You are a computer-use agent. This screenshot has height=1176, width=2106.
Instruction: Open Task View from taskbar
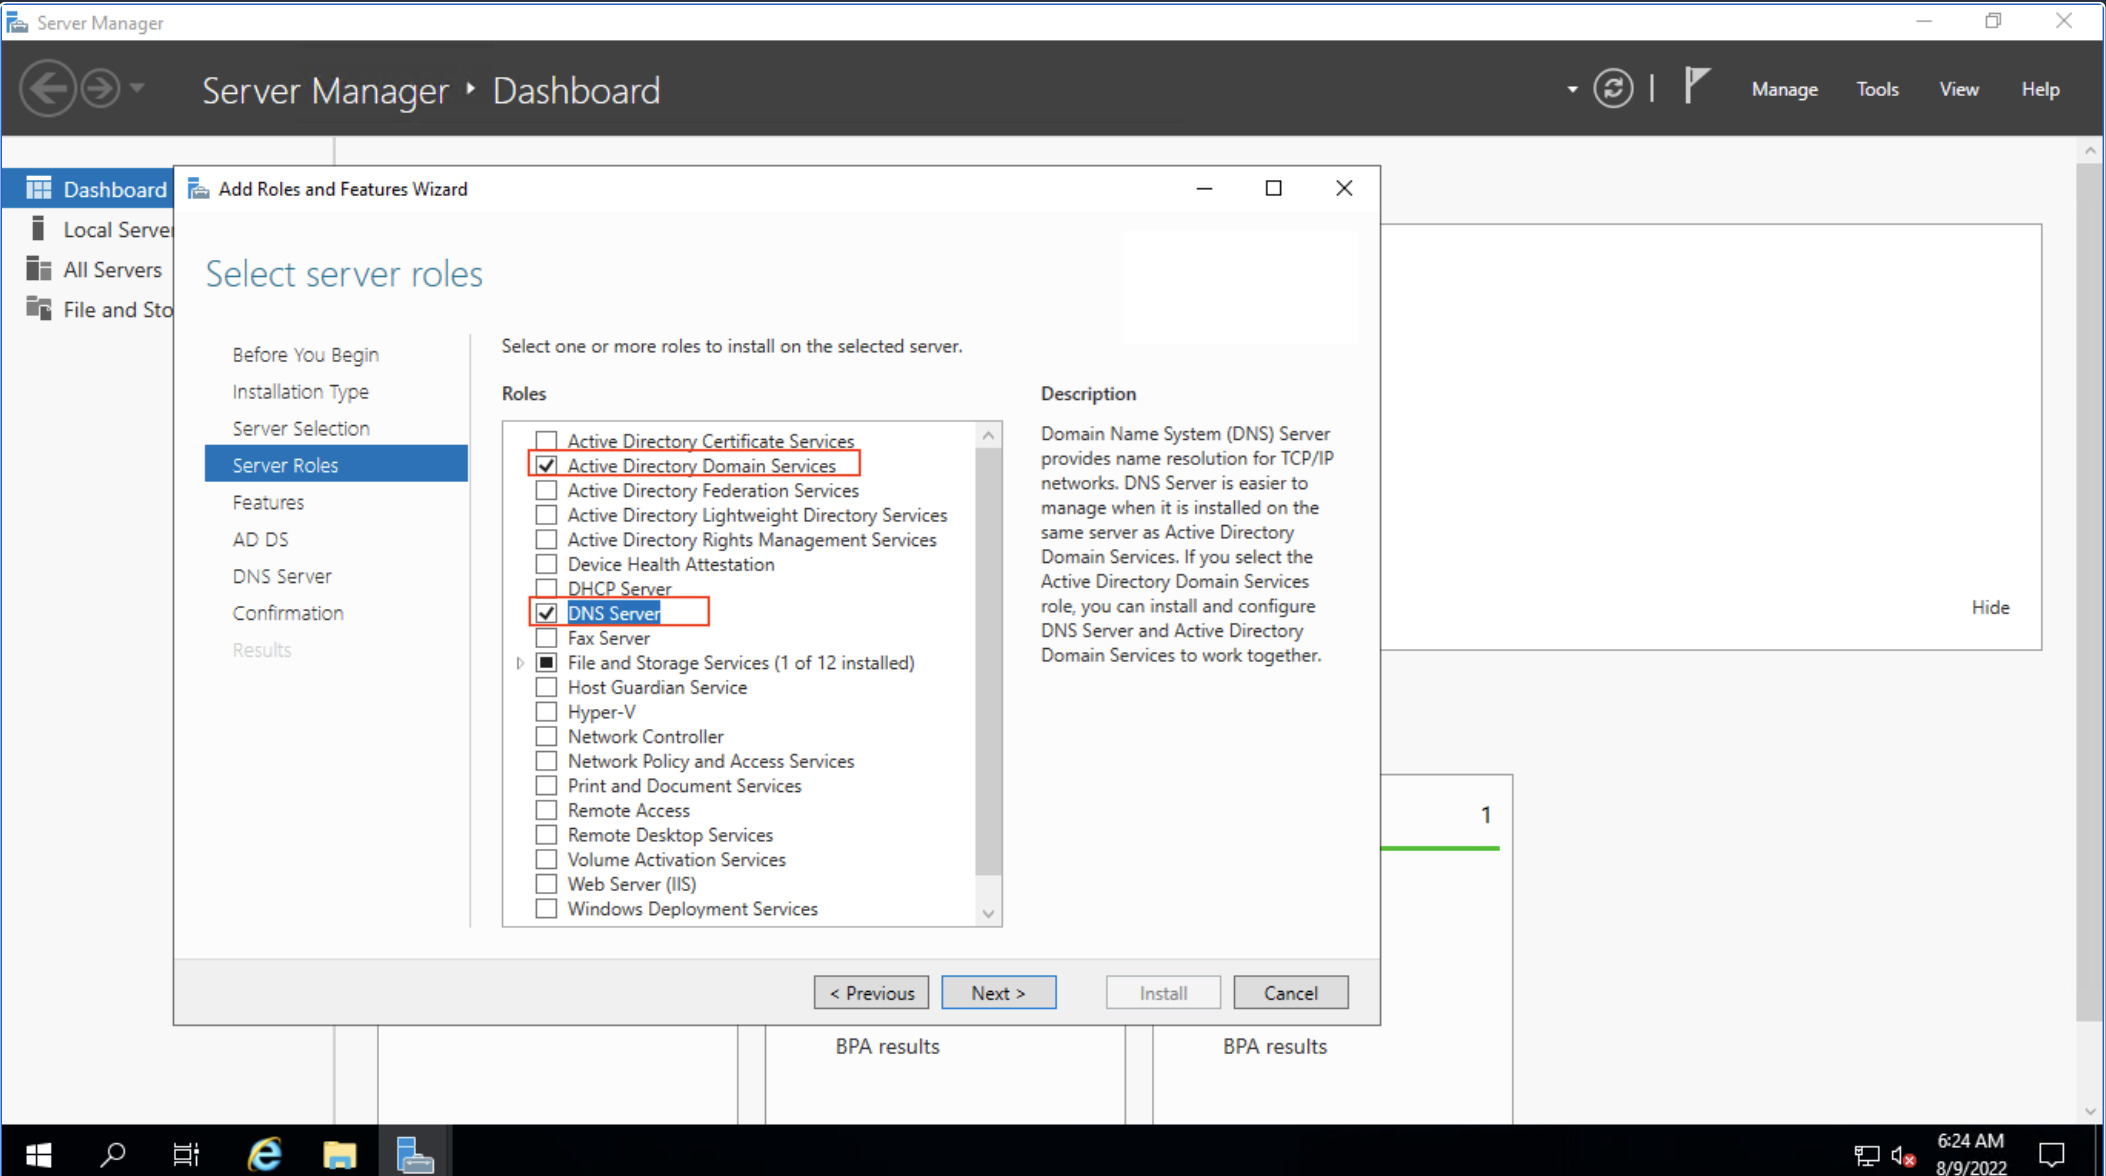[x=186, y=1154]
